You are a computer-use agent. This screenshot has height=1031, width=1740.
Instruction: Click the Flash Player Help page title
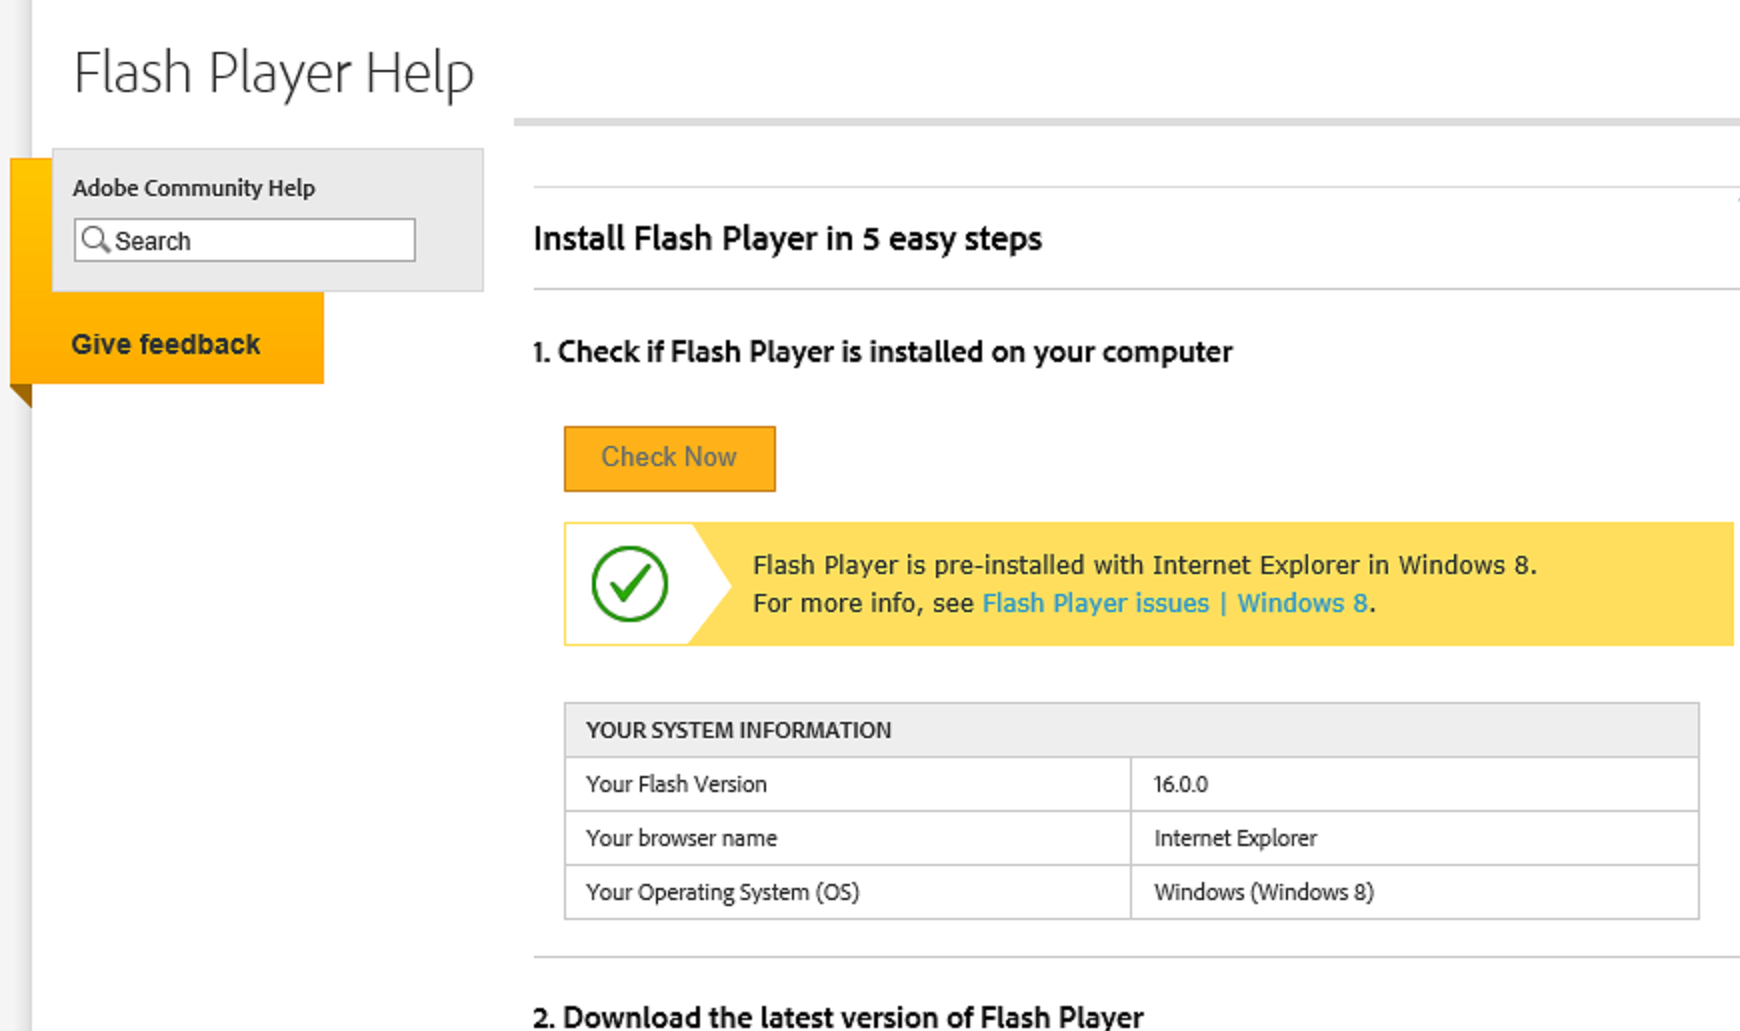tap(273, 71)
